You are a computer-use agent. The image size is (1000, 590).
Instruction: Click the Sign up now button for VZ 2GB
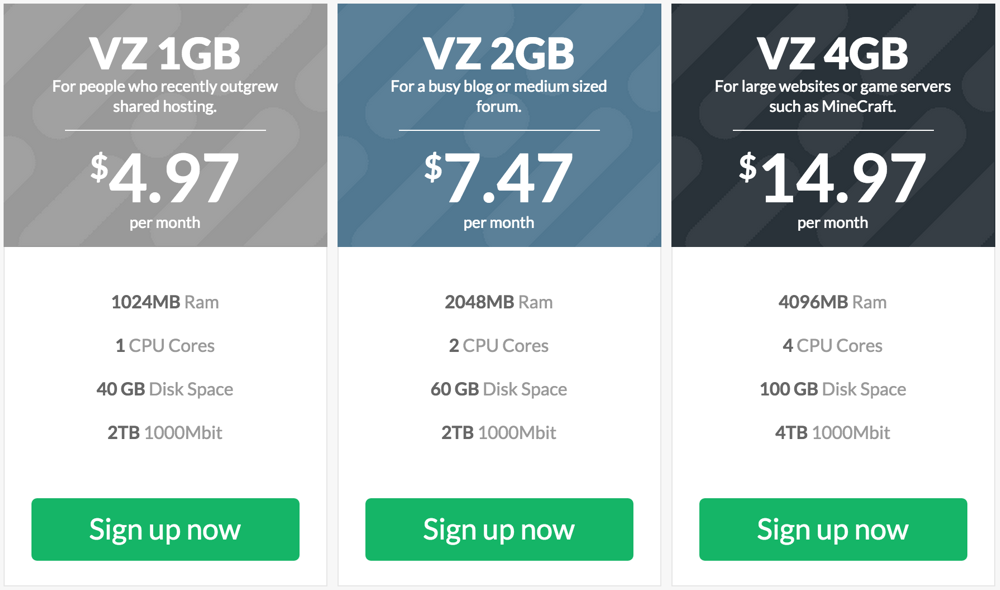pos(498,530)
